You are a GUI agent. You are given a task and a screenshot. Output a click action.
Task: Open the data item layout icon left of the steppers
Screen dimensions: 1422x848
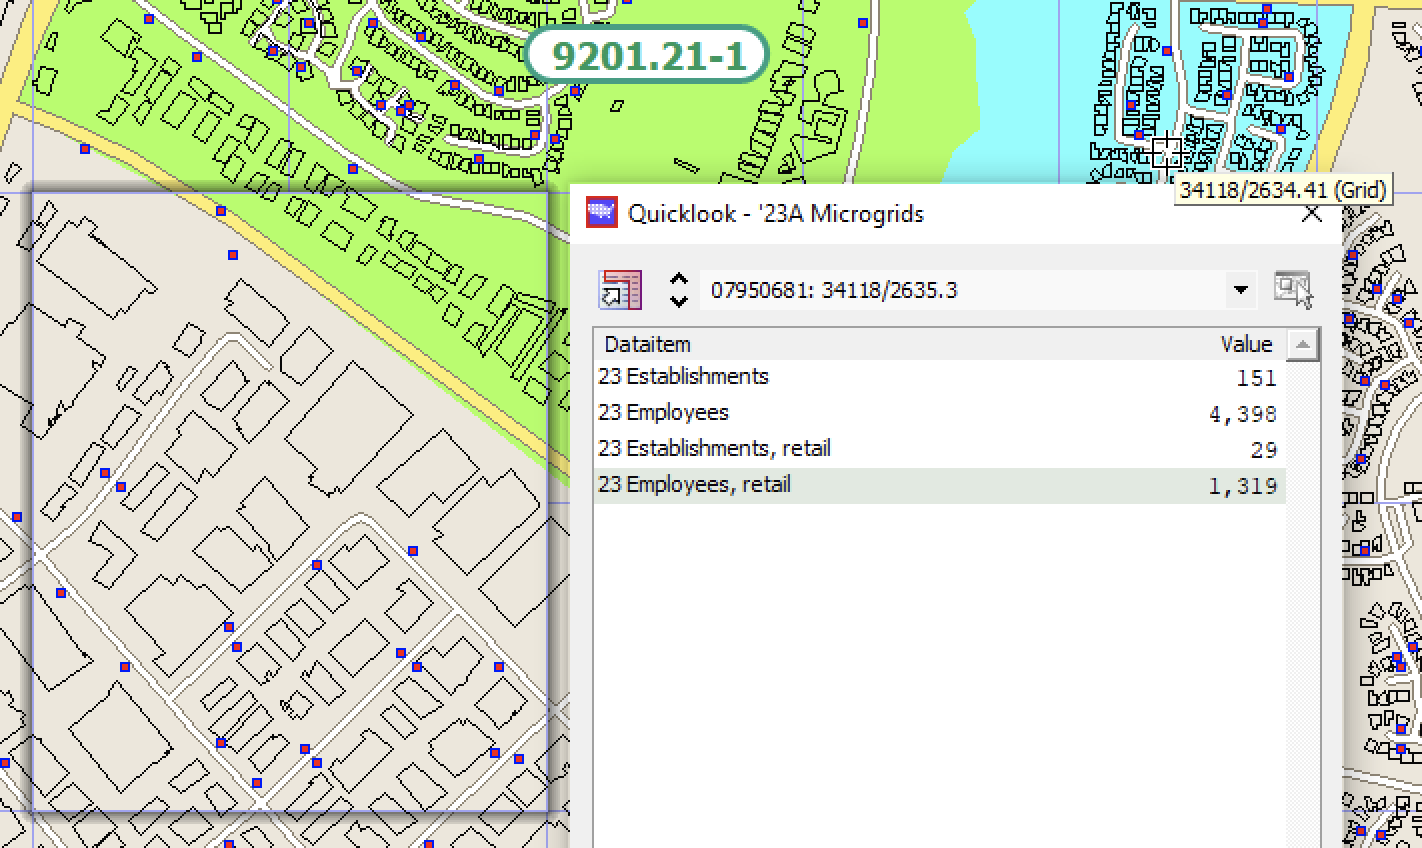pos(620,290)
